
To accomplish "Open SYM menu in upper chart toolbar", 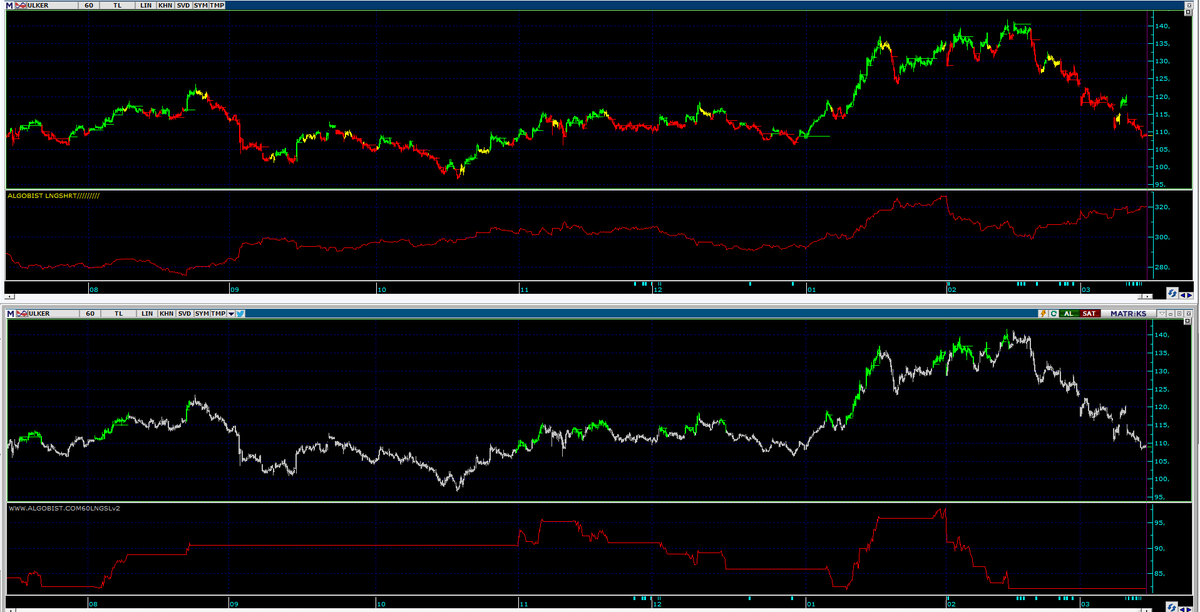I will click(201, 5).
